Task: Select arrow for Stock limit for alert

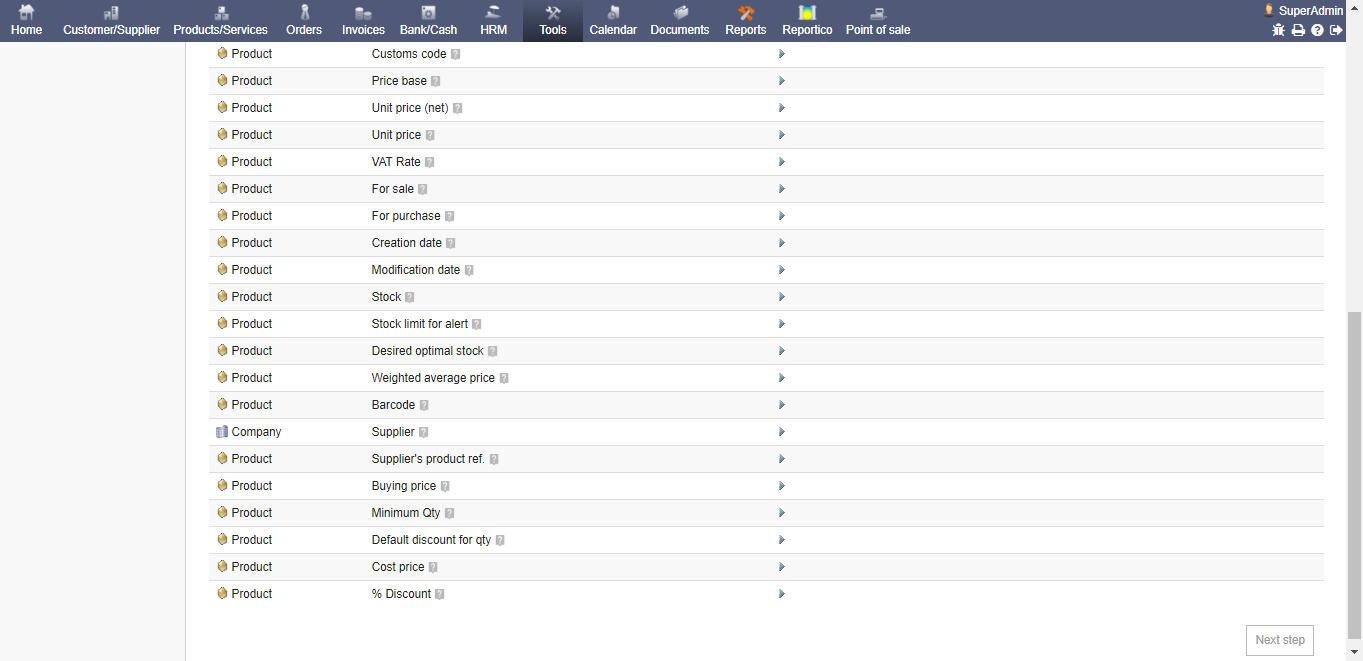Action: pyautogui.click(x=782, y=324)
